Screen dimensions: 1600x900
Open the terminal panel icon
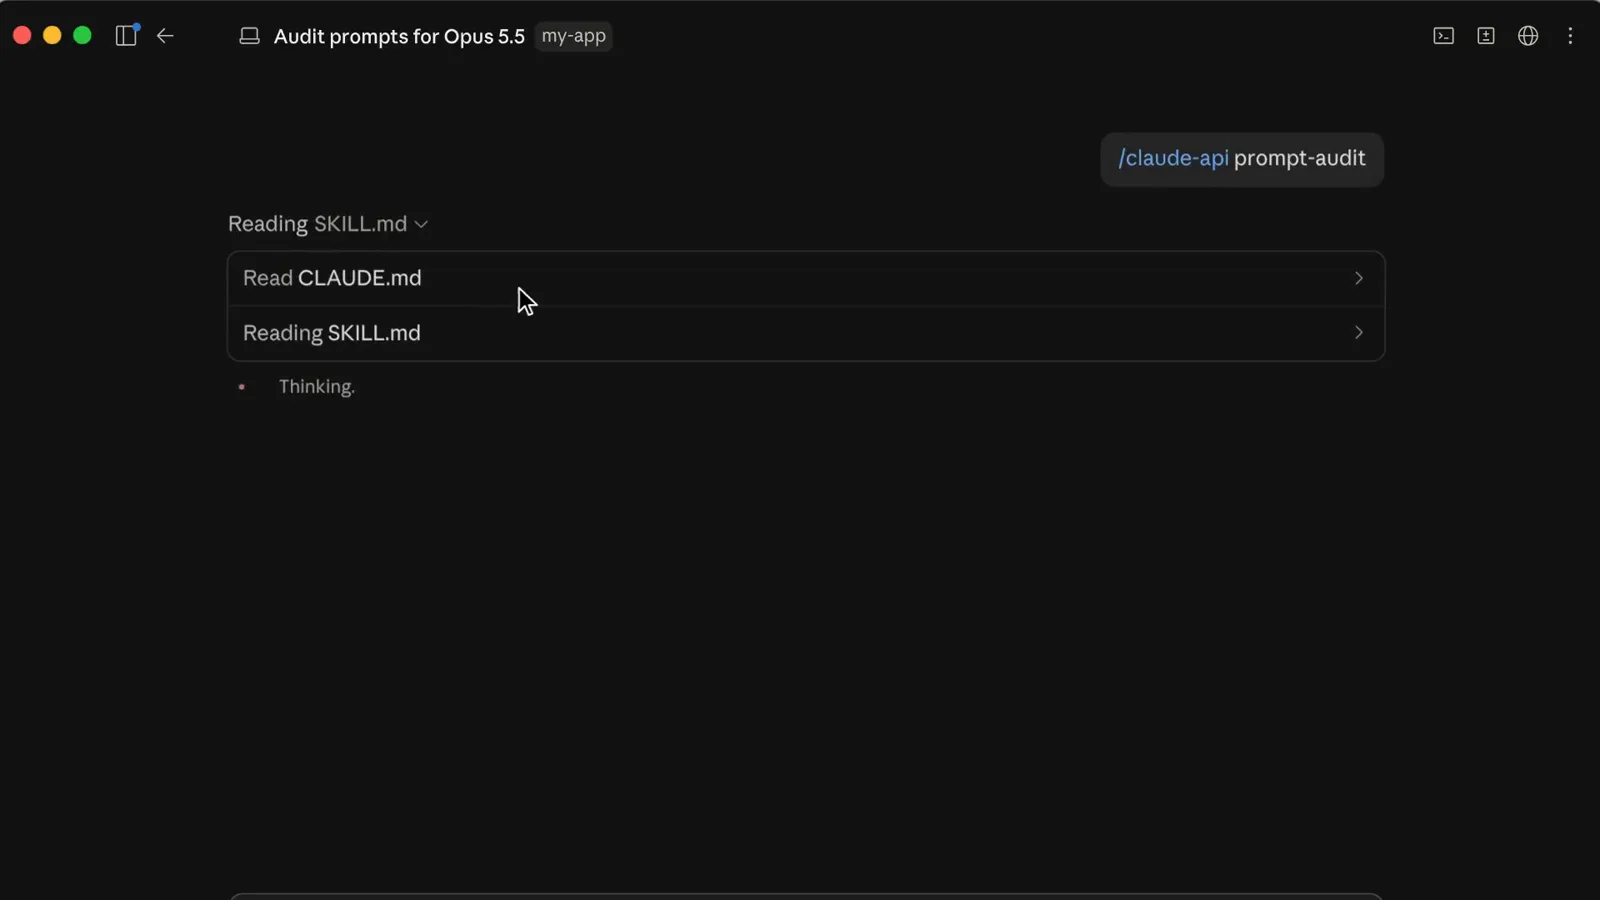point(1443,36)
